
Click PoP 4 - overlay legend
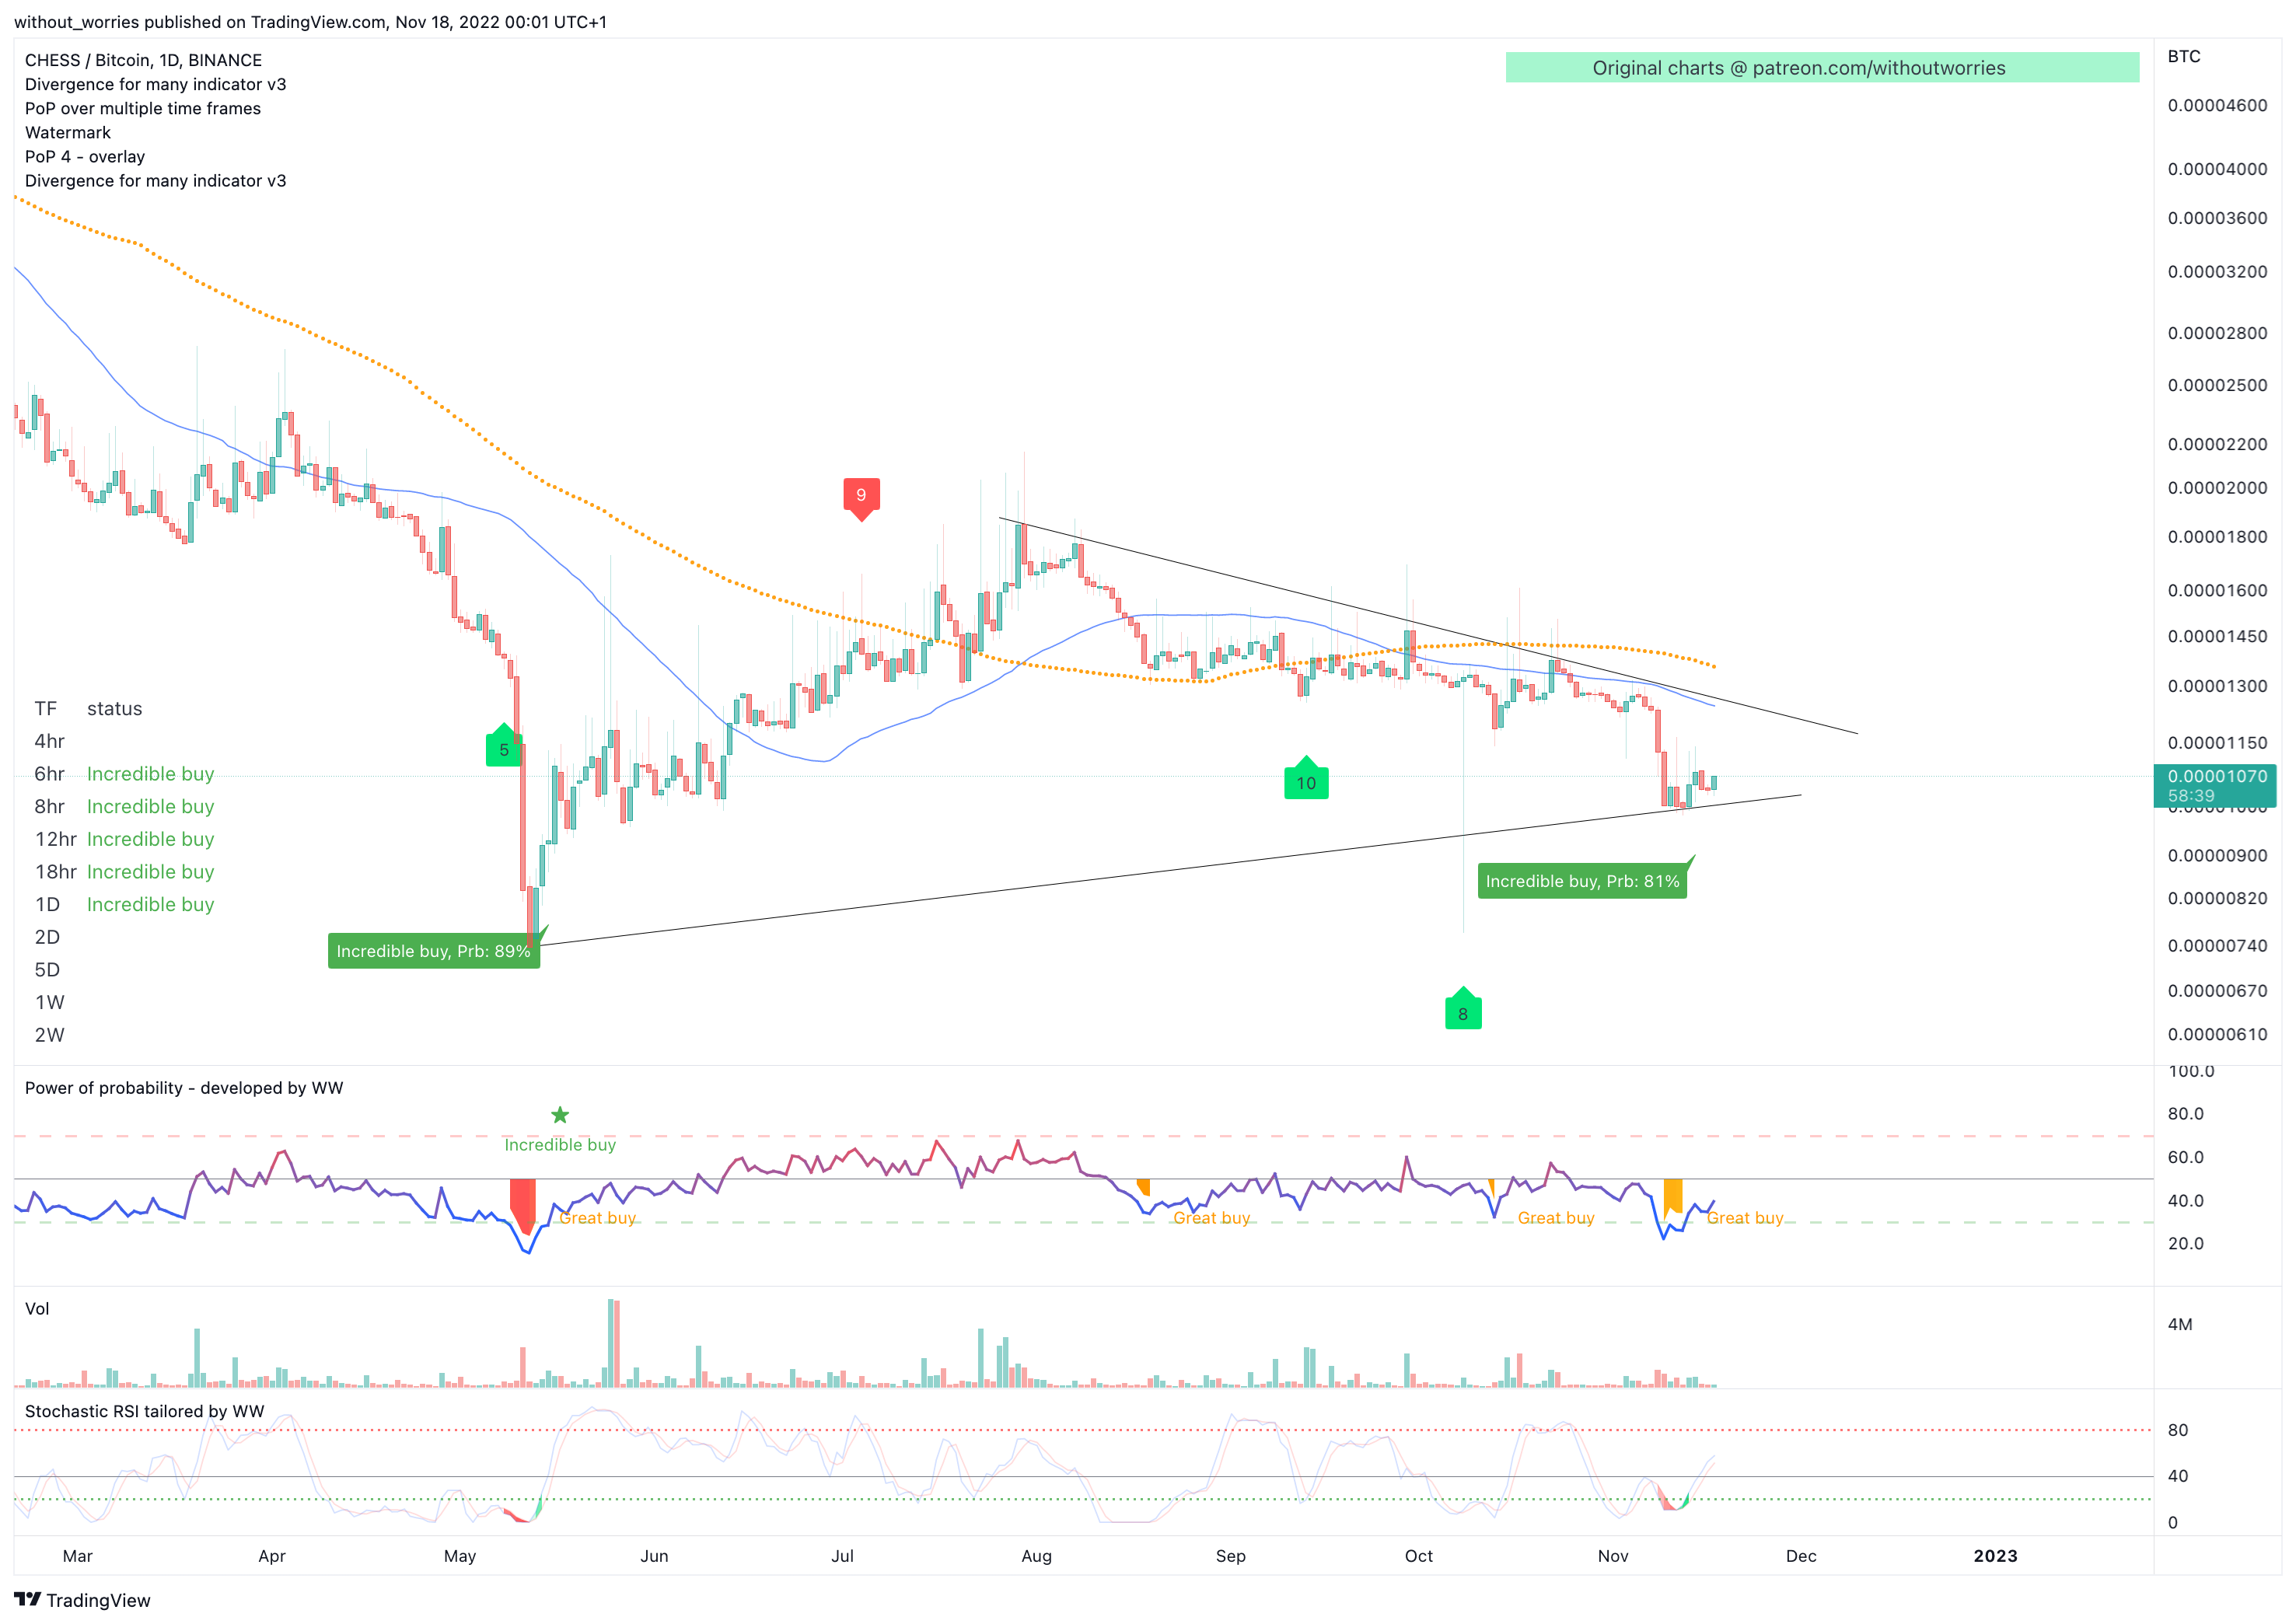pyautogui.click(x=84, y=156)
